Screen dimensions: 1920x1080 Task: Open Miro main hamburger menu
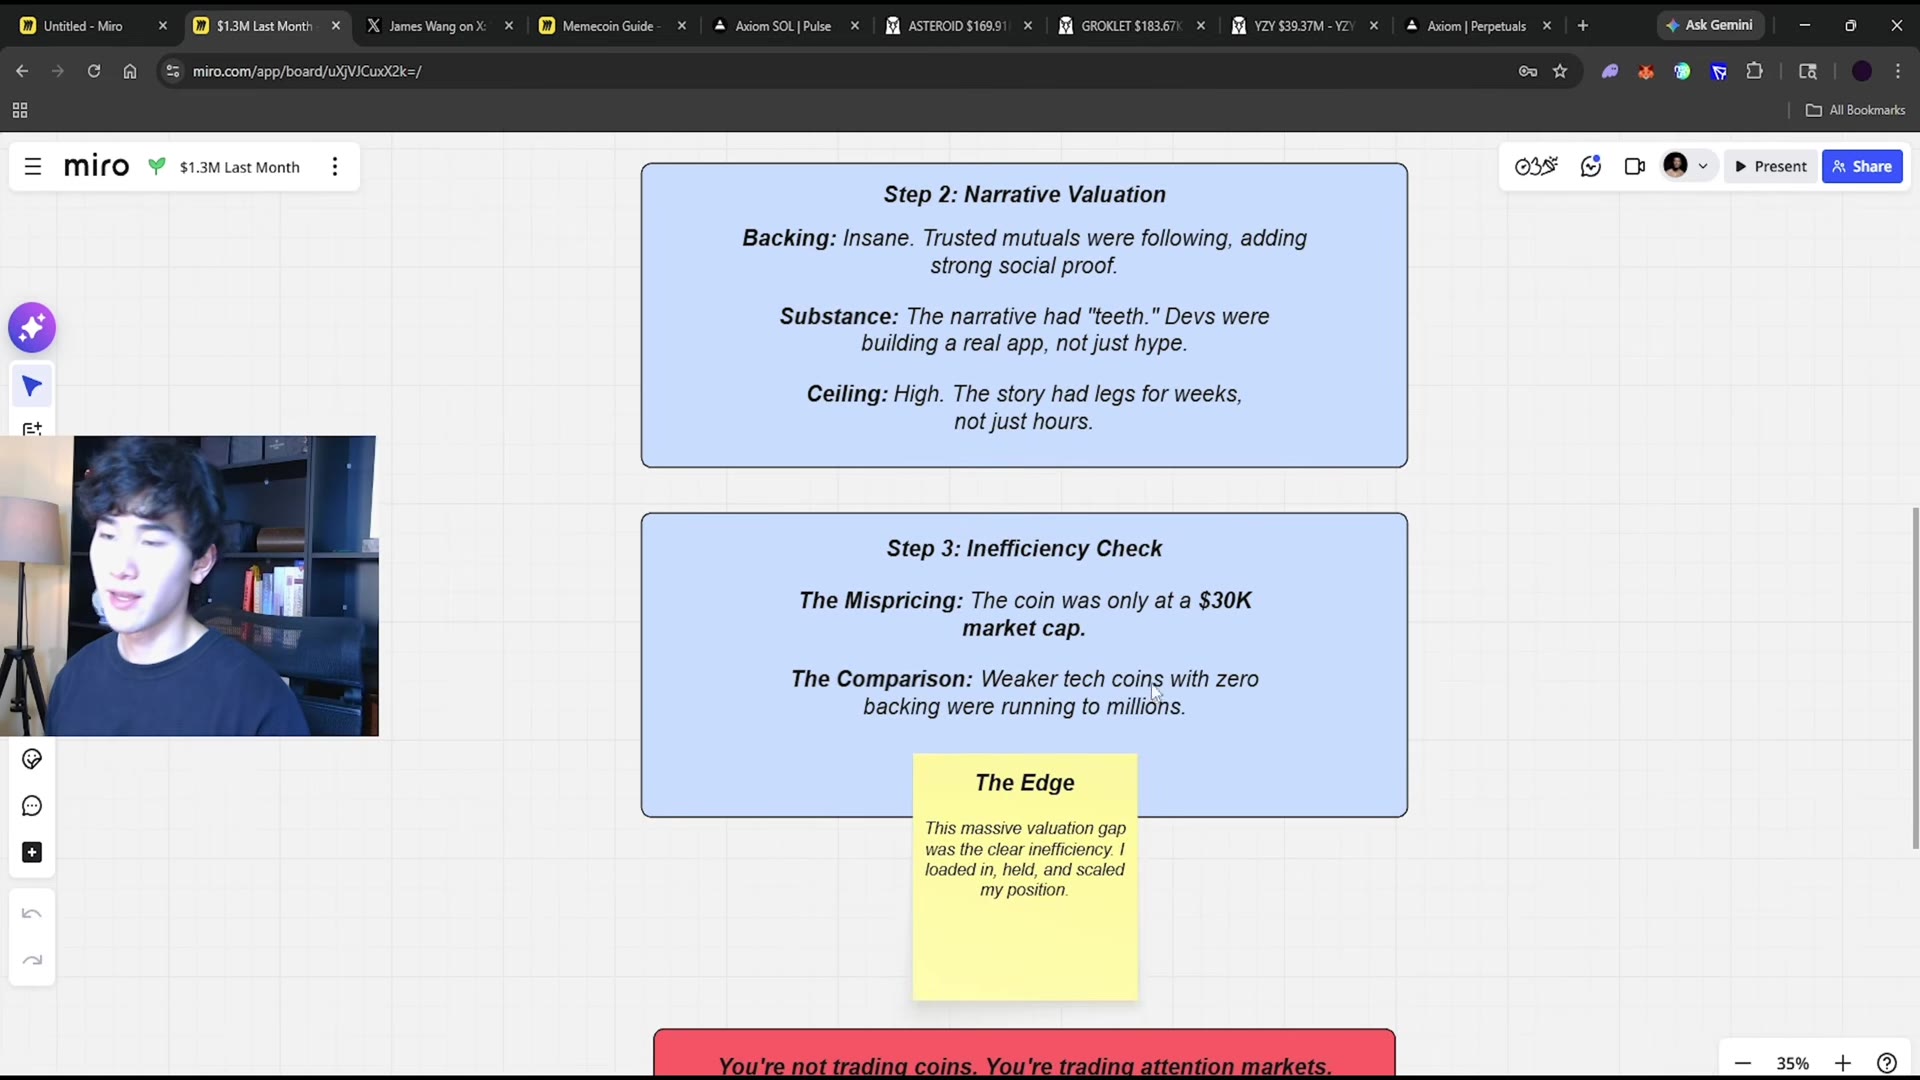pyautogui.click(x=33, y=167)
